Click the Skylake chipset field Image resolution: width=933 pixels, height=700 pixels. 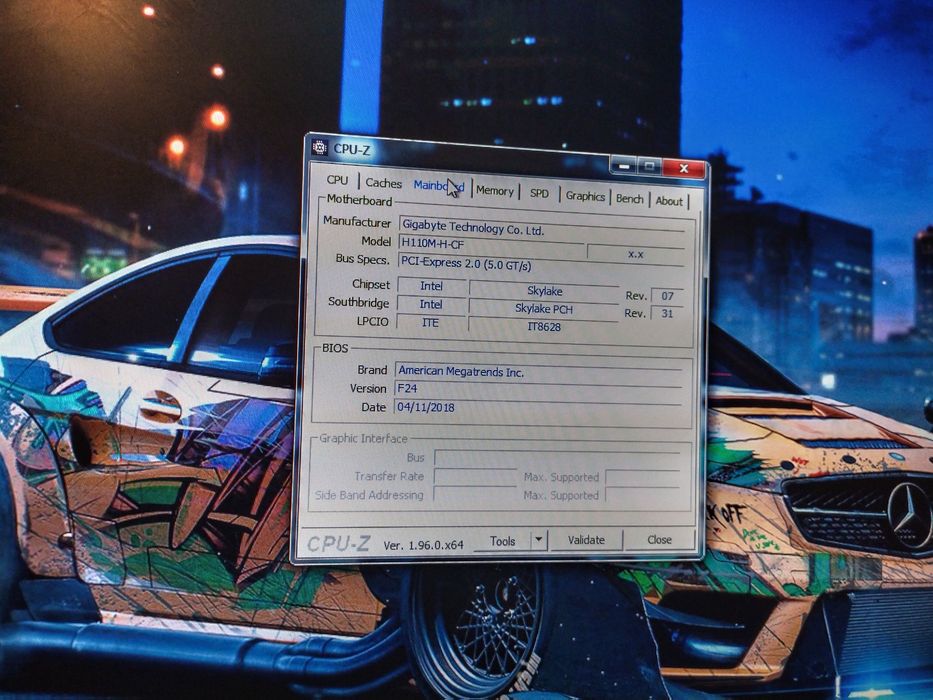click(x=544, y=291)
